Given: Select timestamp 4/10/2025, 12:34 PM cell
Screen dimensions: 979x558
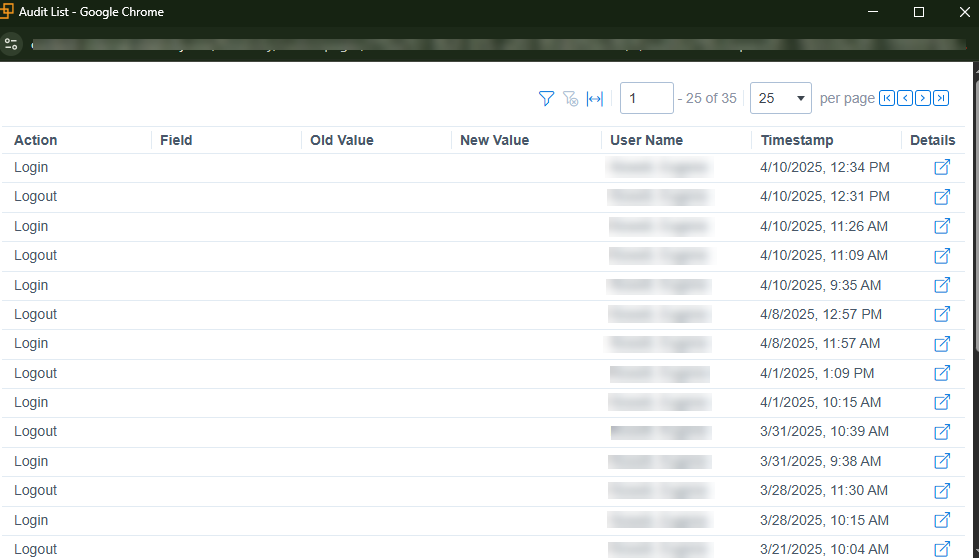Looking at the screenshot, I should tap(825, 167).
